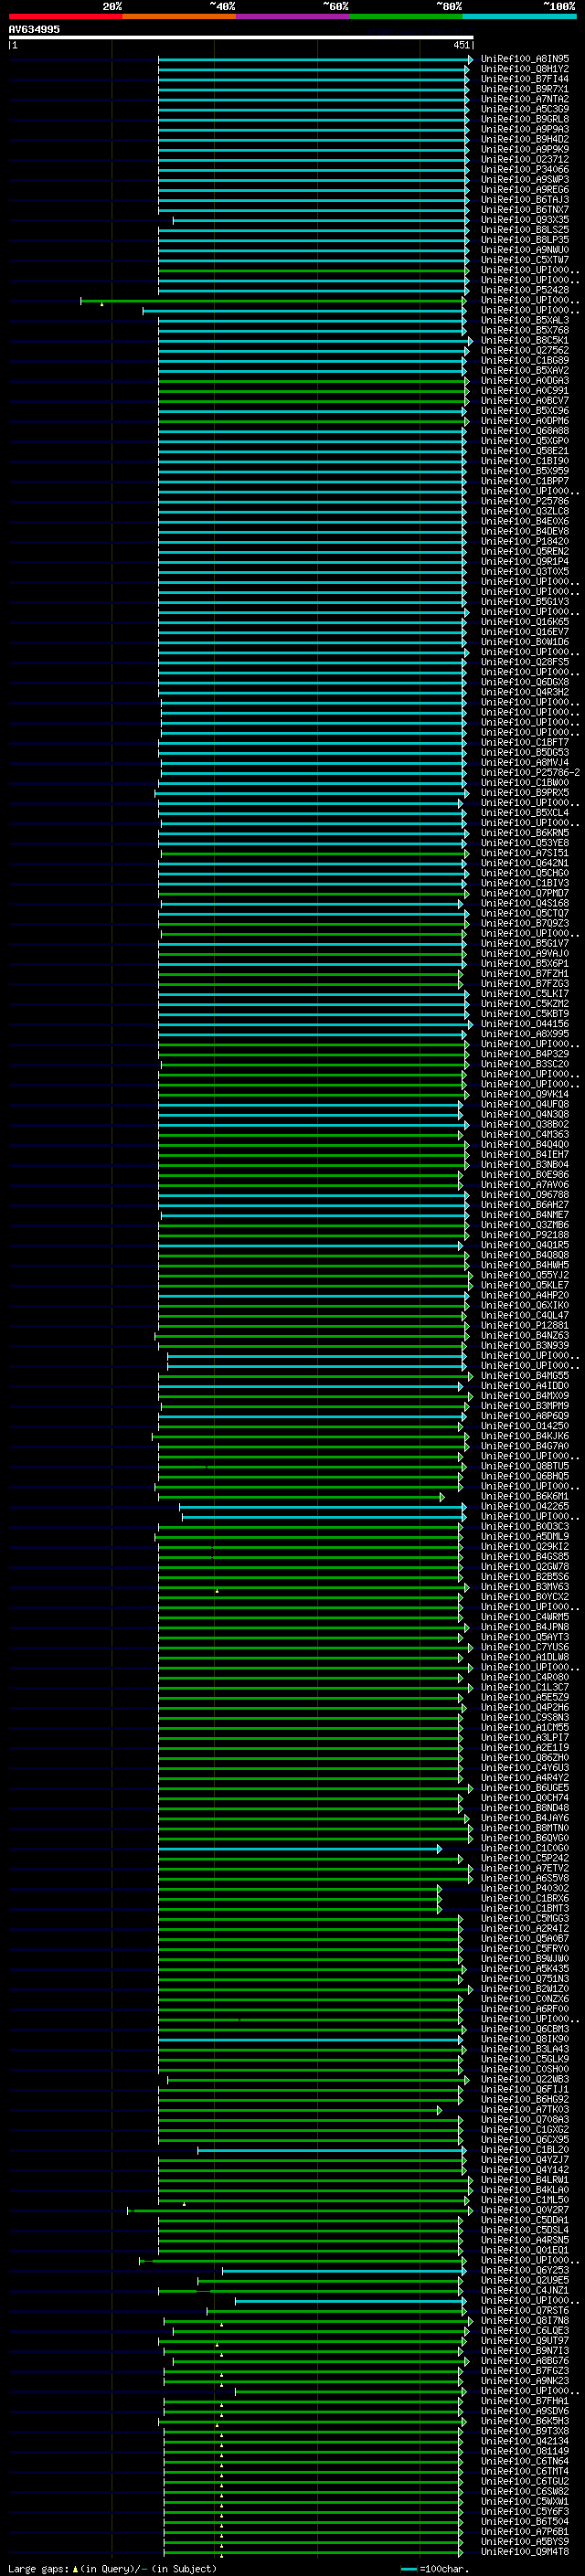
Task: Click the UniRef100_B9R7X1 entry
Action: click(525, 89)
